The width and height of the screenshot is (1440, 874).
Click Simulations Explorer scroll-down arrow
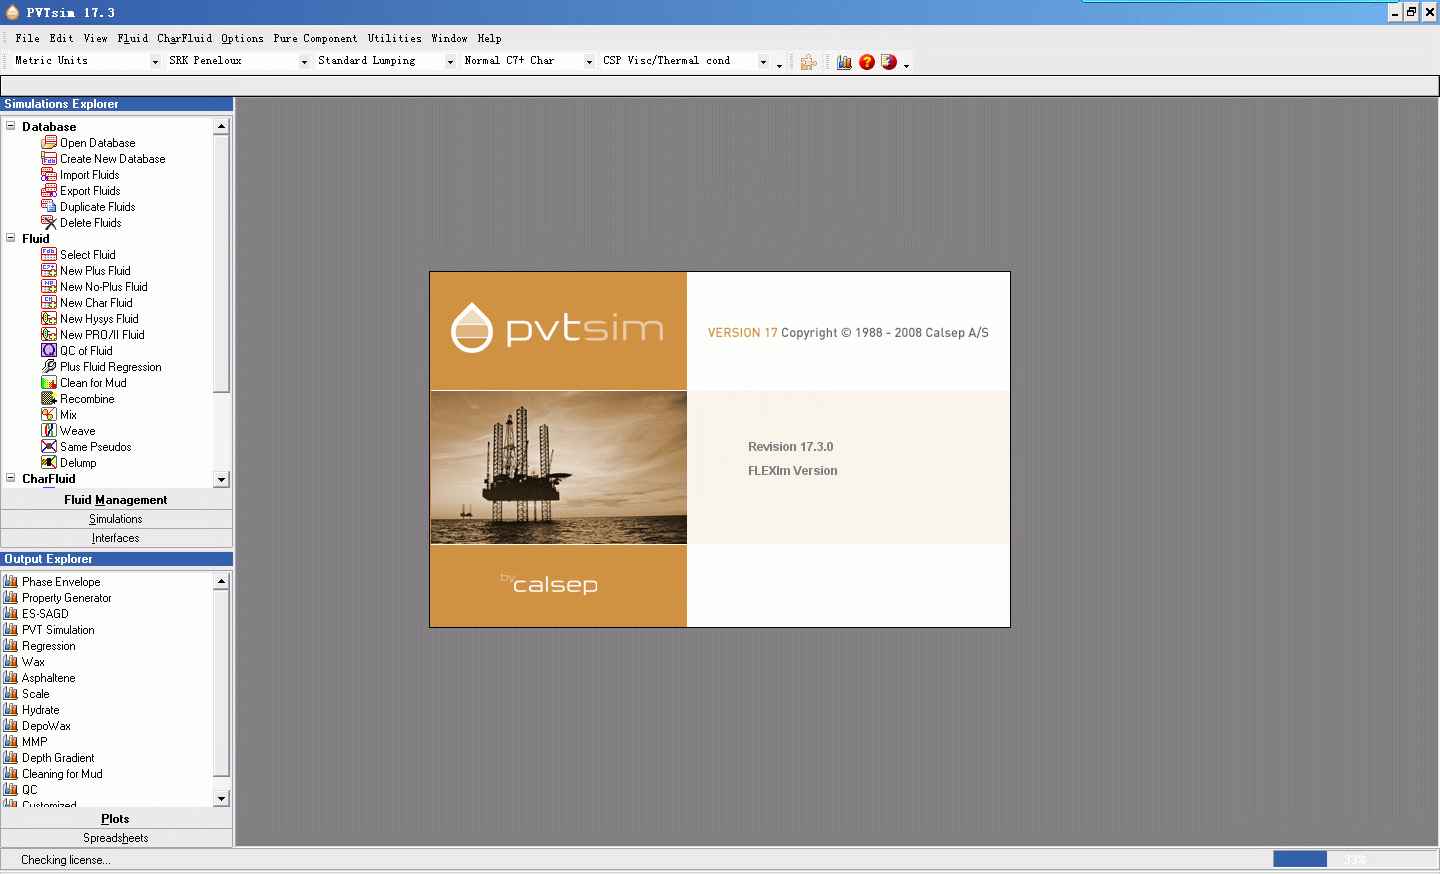click(x=221, y=480)
